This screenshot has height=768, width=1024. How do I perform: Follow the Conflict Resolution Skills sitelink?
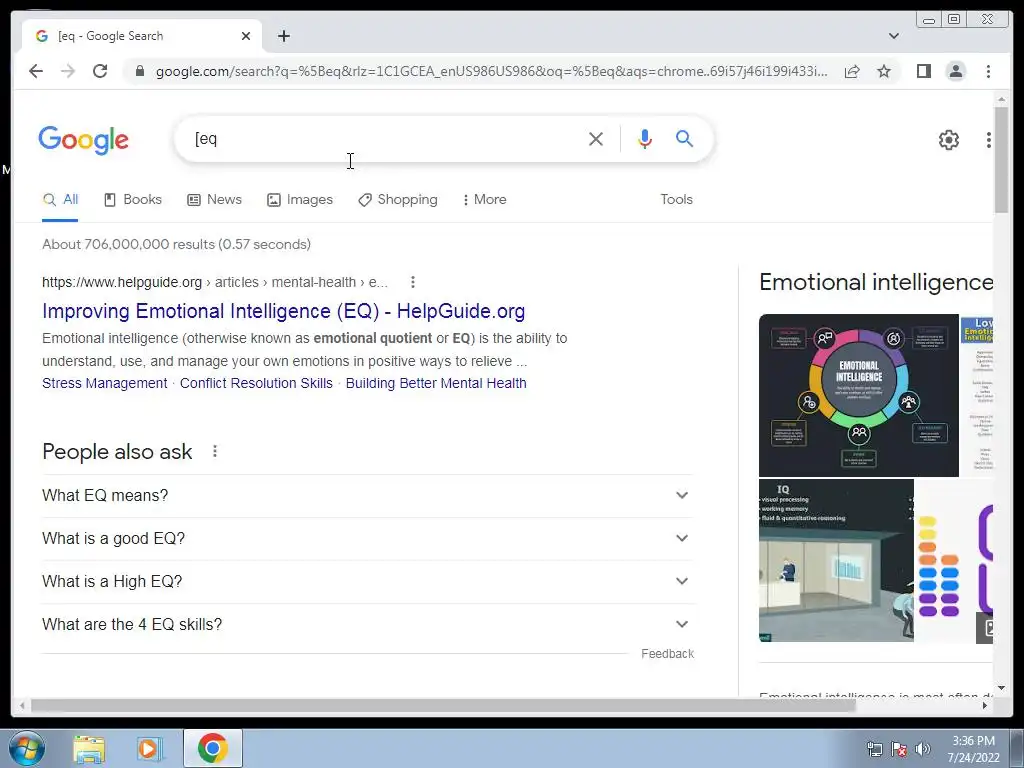point(256,383)
